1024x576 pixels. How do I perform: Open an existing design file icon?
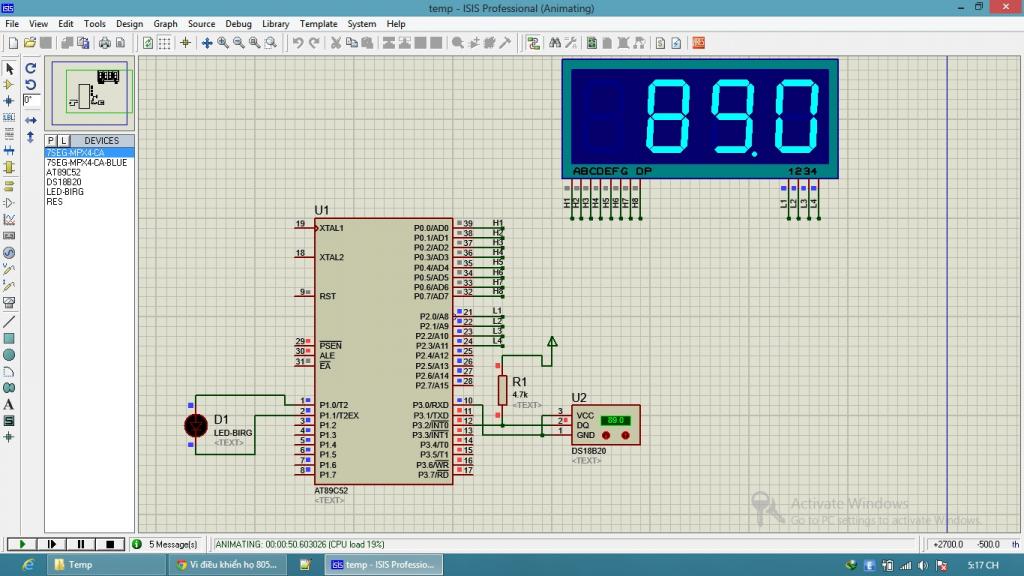(30, 43)
